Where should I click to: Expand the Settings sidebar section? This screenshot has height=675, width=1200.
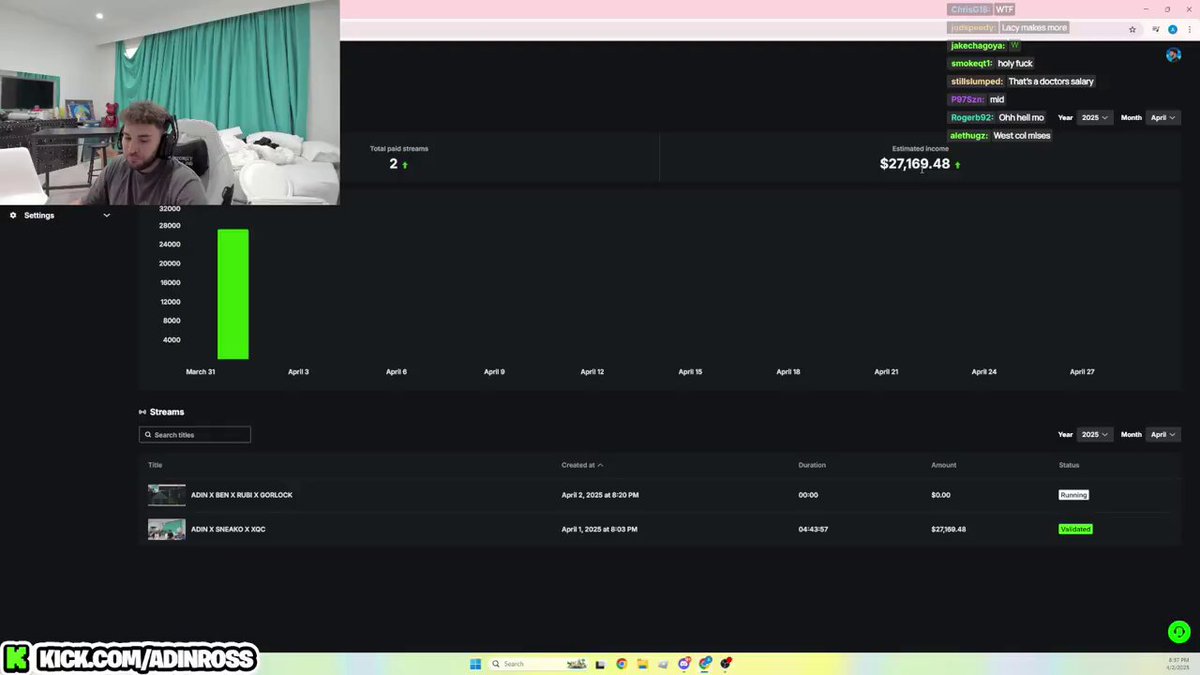pyautogui.click(x=106, y=215)
